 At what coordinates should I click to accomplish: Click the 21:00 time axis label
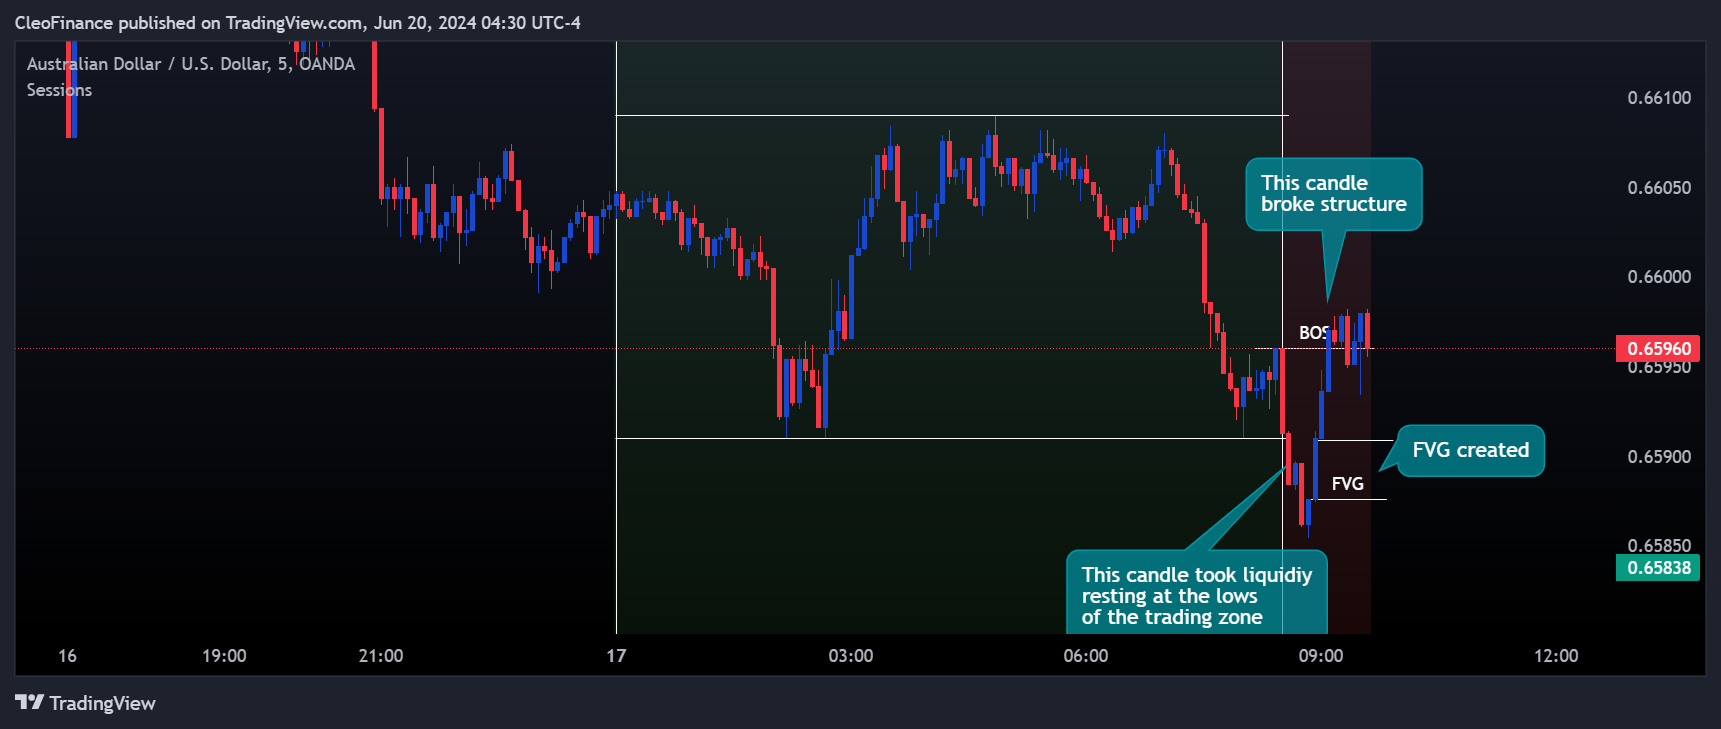381,656
